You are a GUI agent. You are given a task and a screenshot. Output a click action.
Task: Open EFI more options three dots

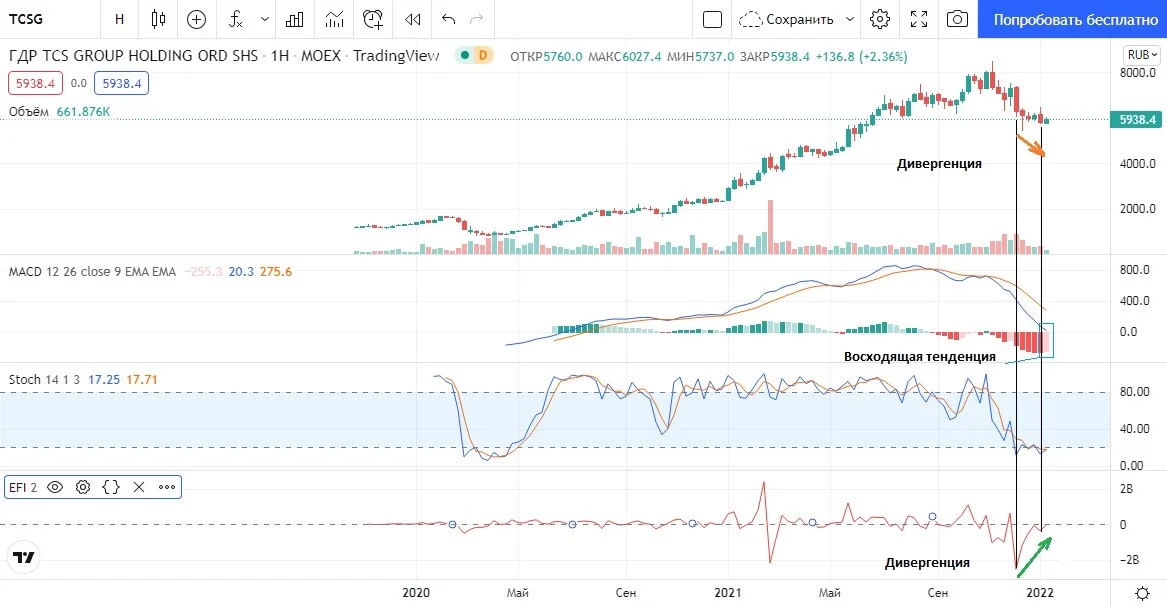coord(167,488)
